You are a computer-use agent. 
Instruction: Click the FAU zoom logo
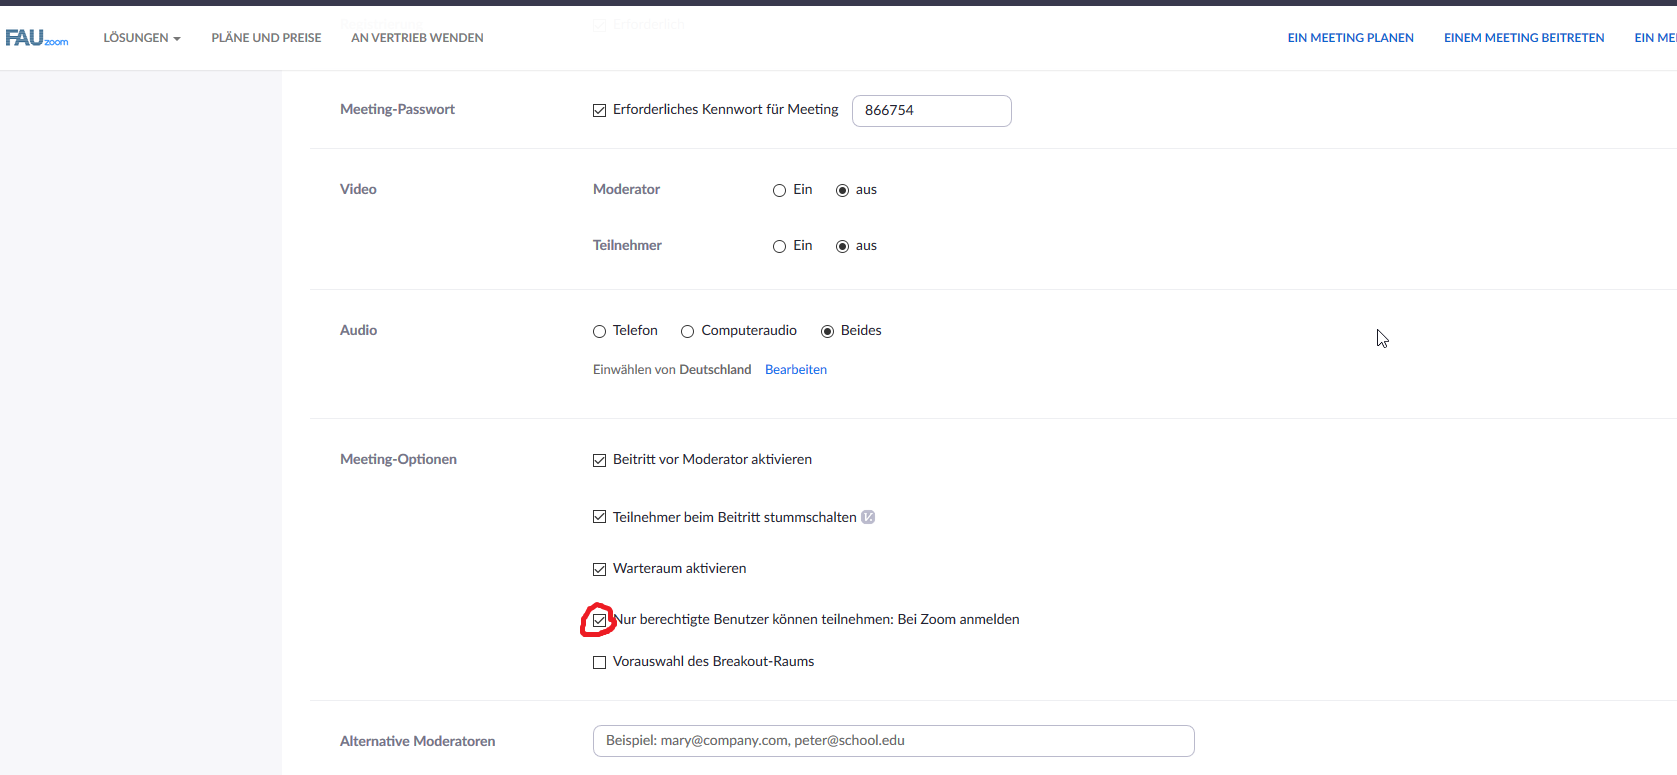(37, 38)
